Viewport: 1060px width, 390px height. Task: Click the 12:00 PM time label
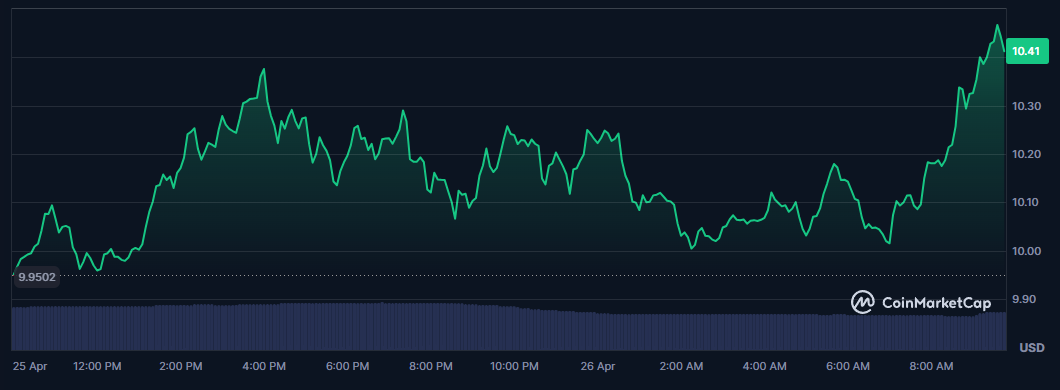tap(97, 366)
